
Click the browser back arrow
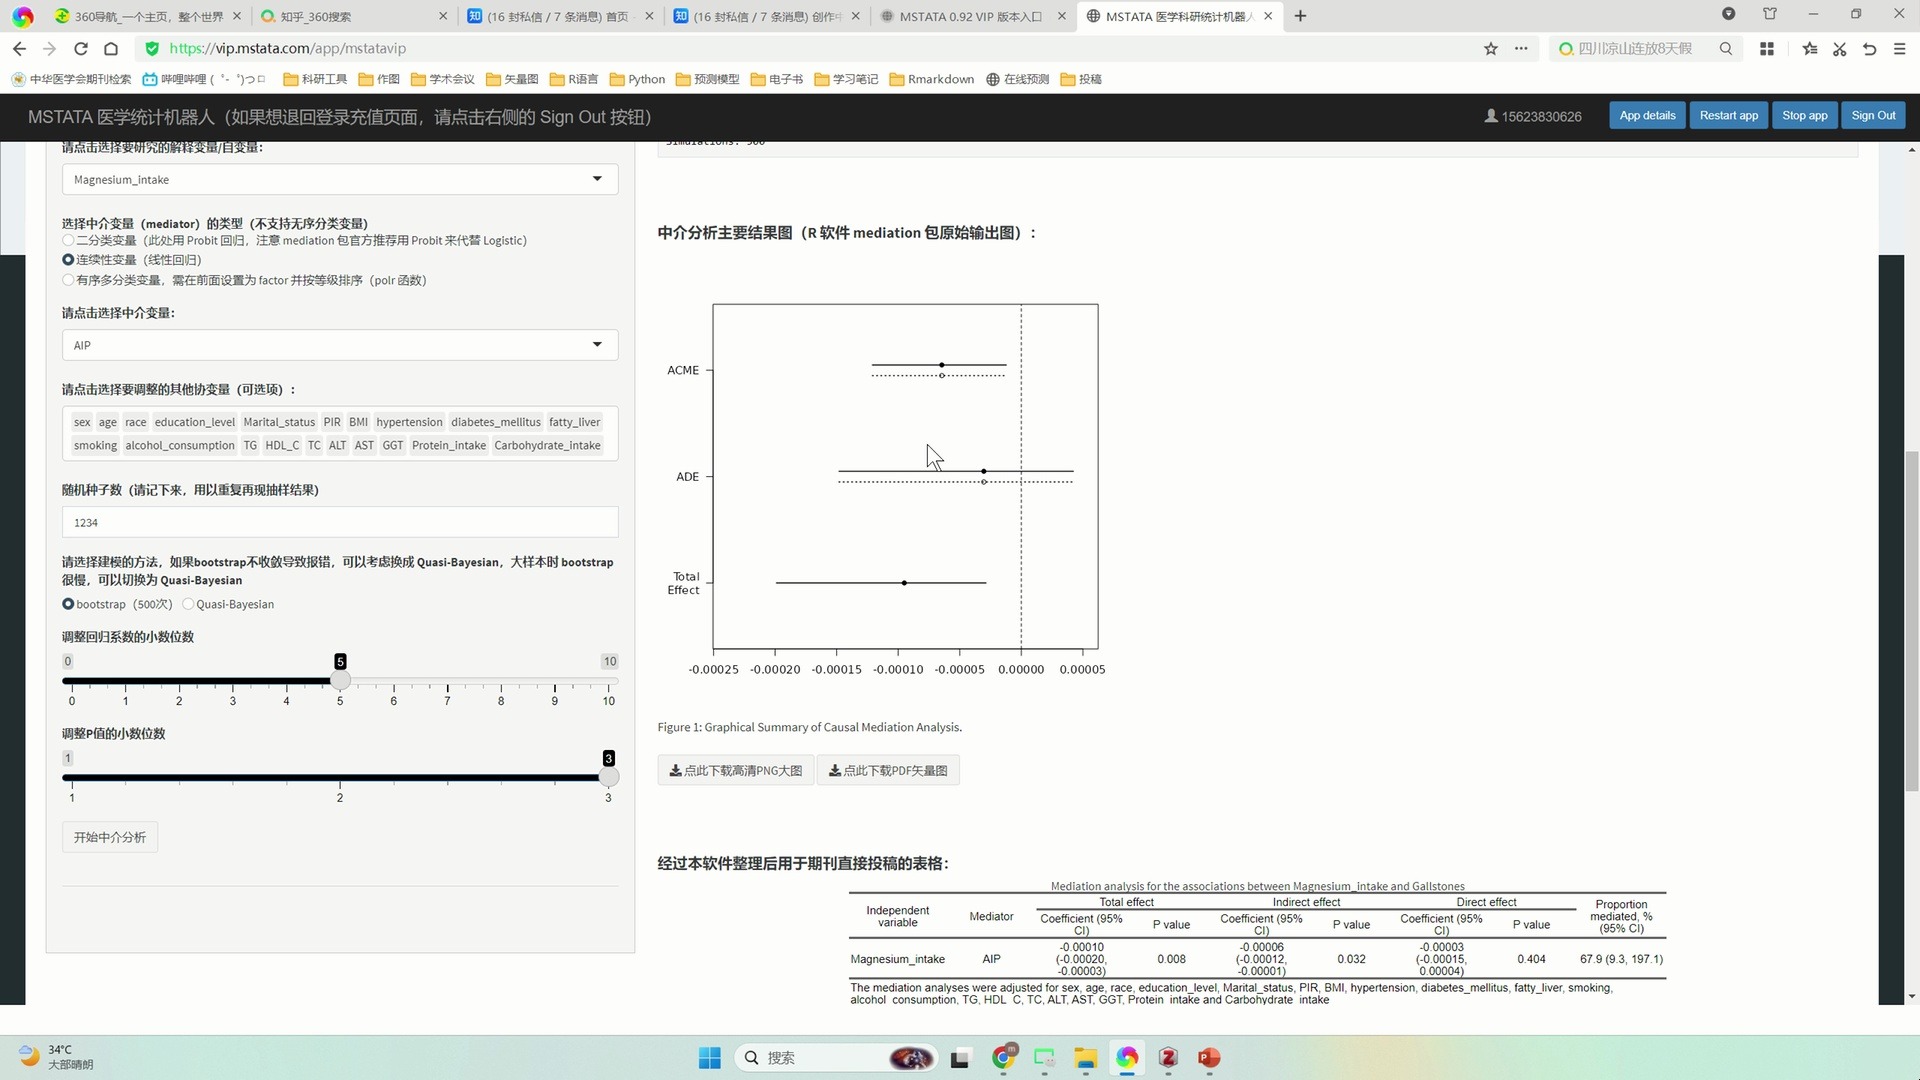point(20,48)
